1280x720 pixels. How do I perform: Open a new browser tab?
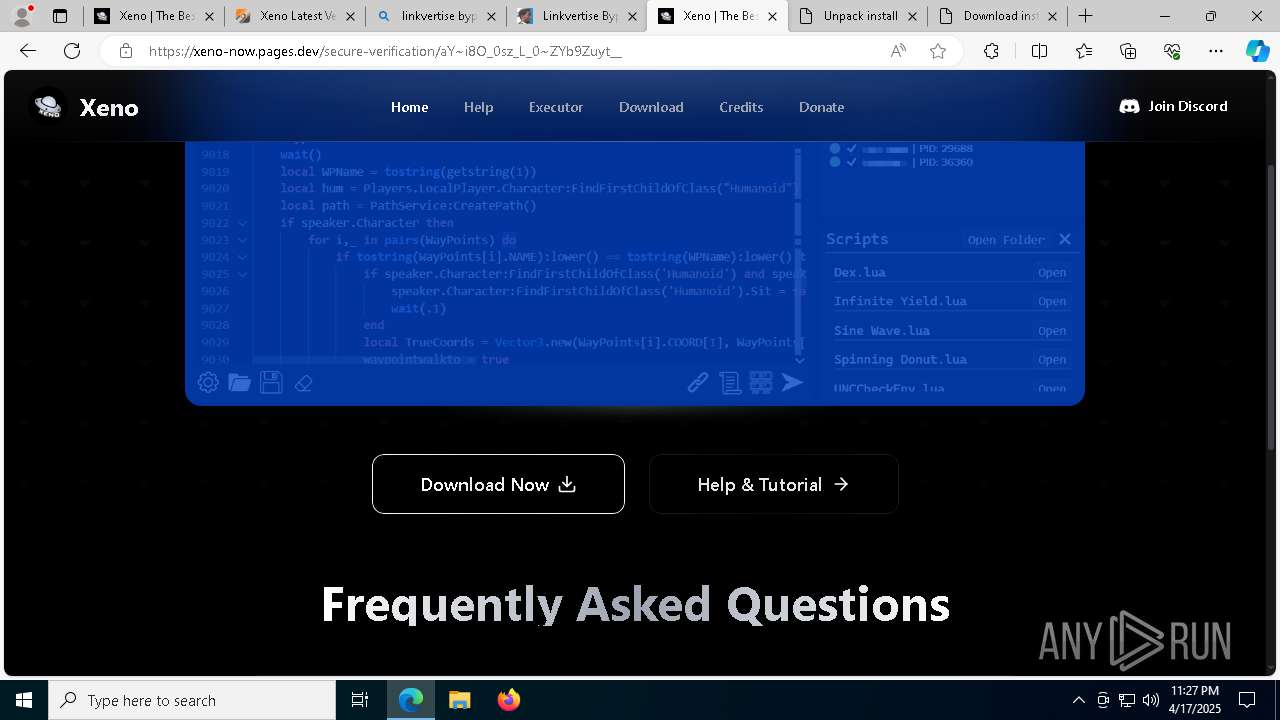coord(1085,16)
